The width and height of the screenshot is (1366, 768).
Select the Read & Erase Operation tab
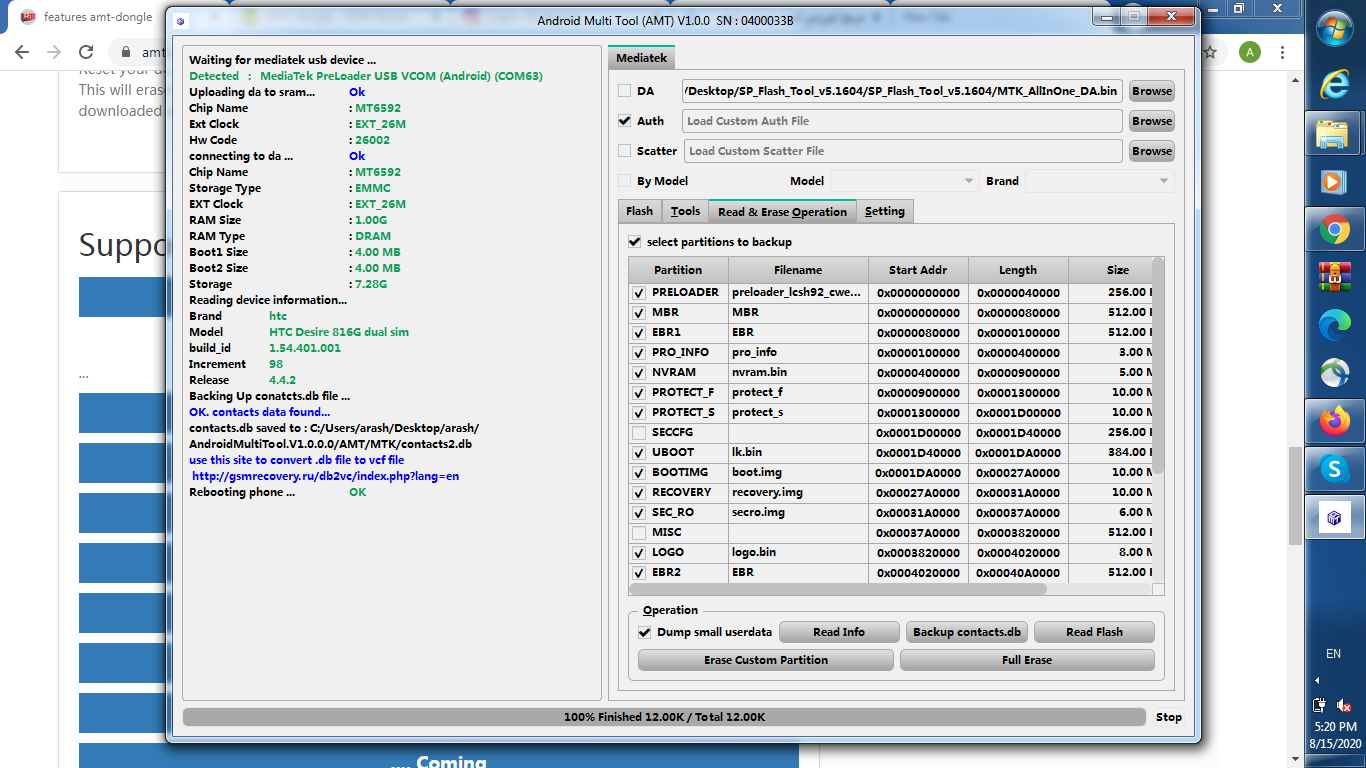click(x=782, y=211)
